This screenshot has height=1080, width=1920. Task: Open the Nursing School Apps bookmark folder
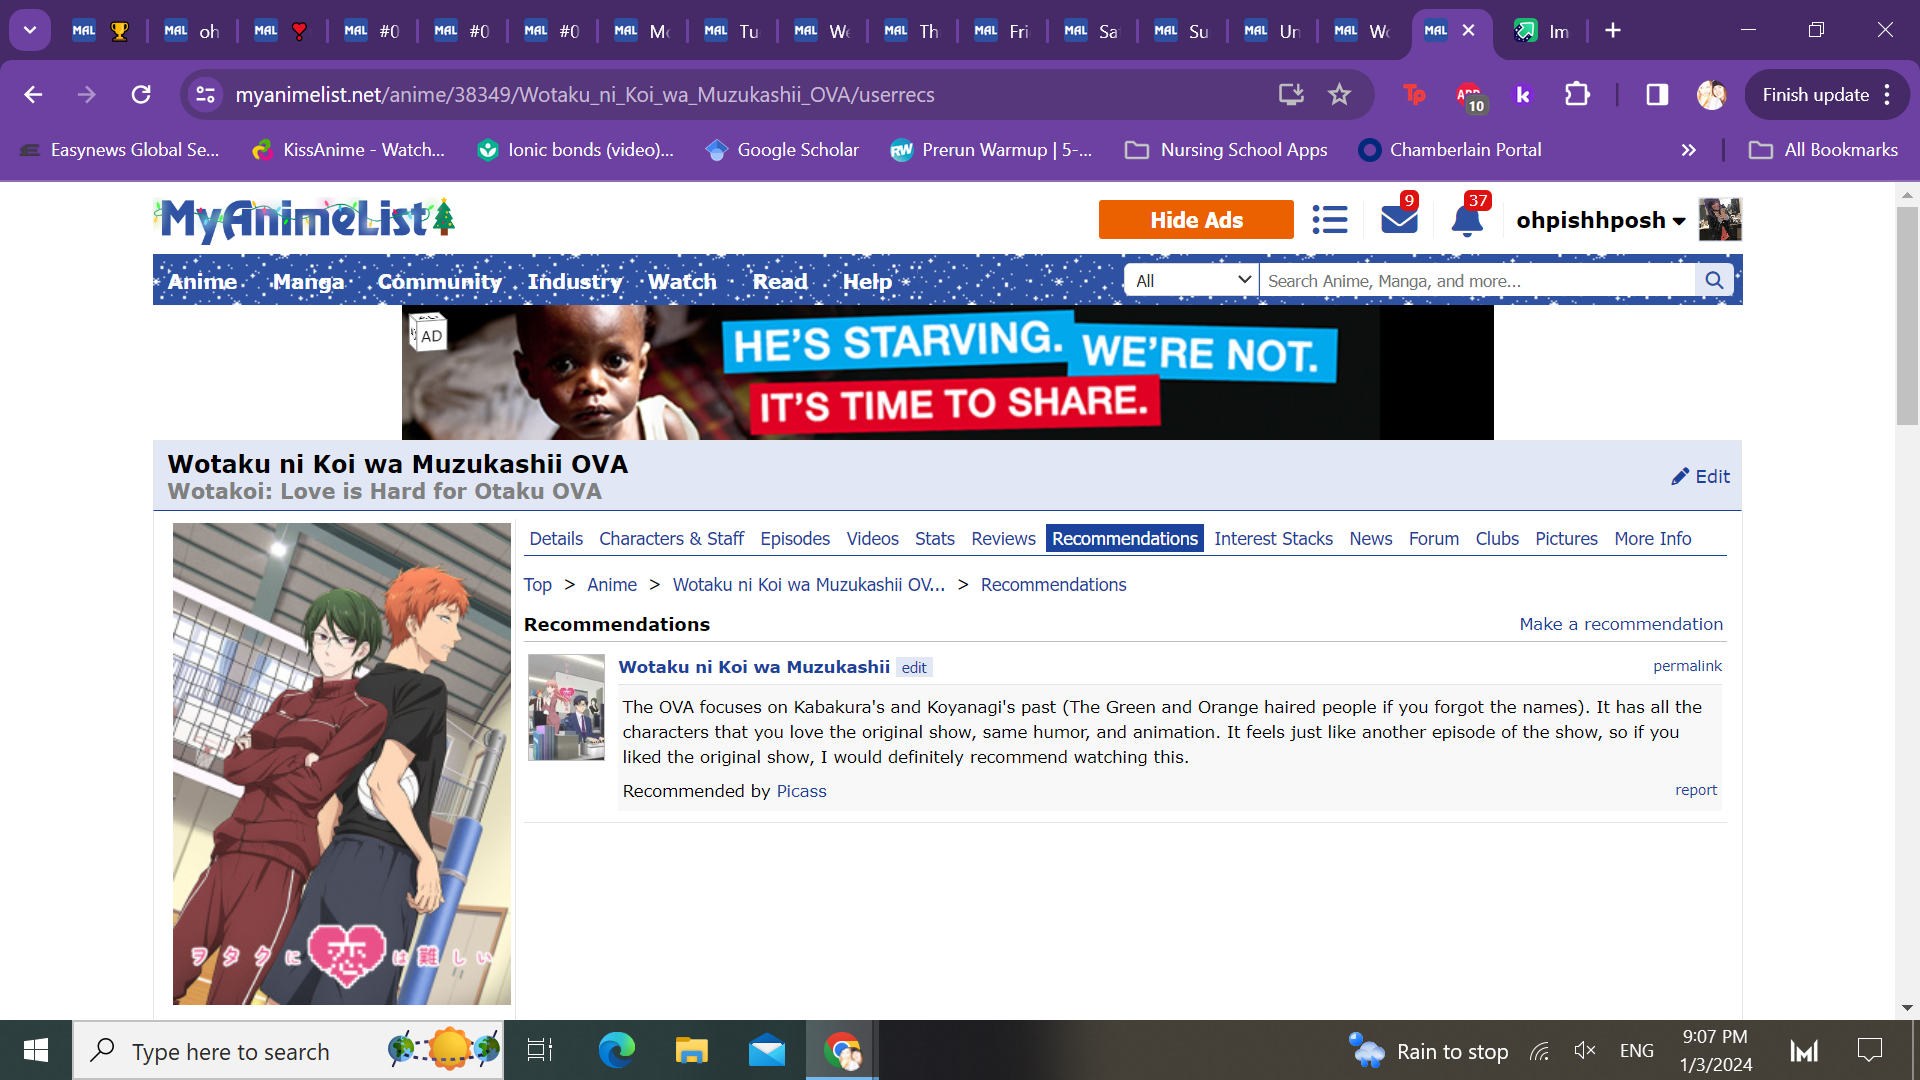(x=1226, y=150)
